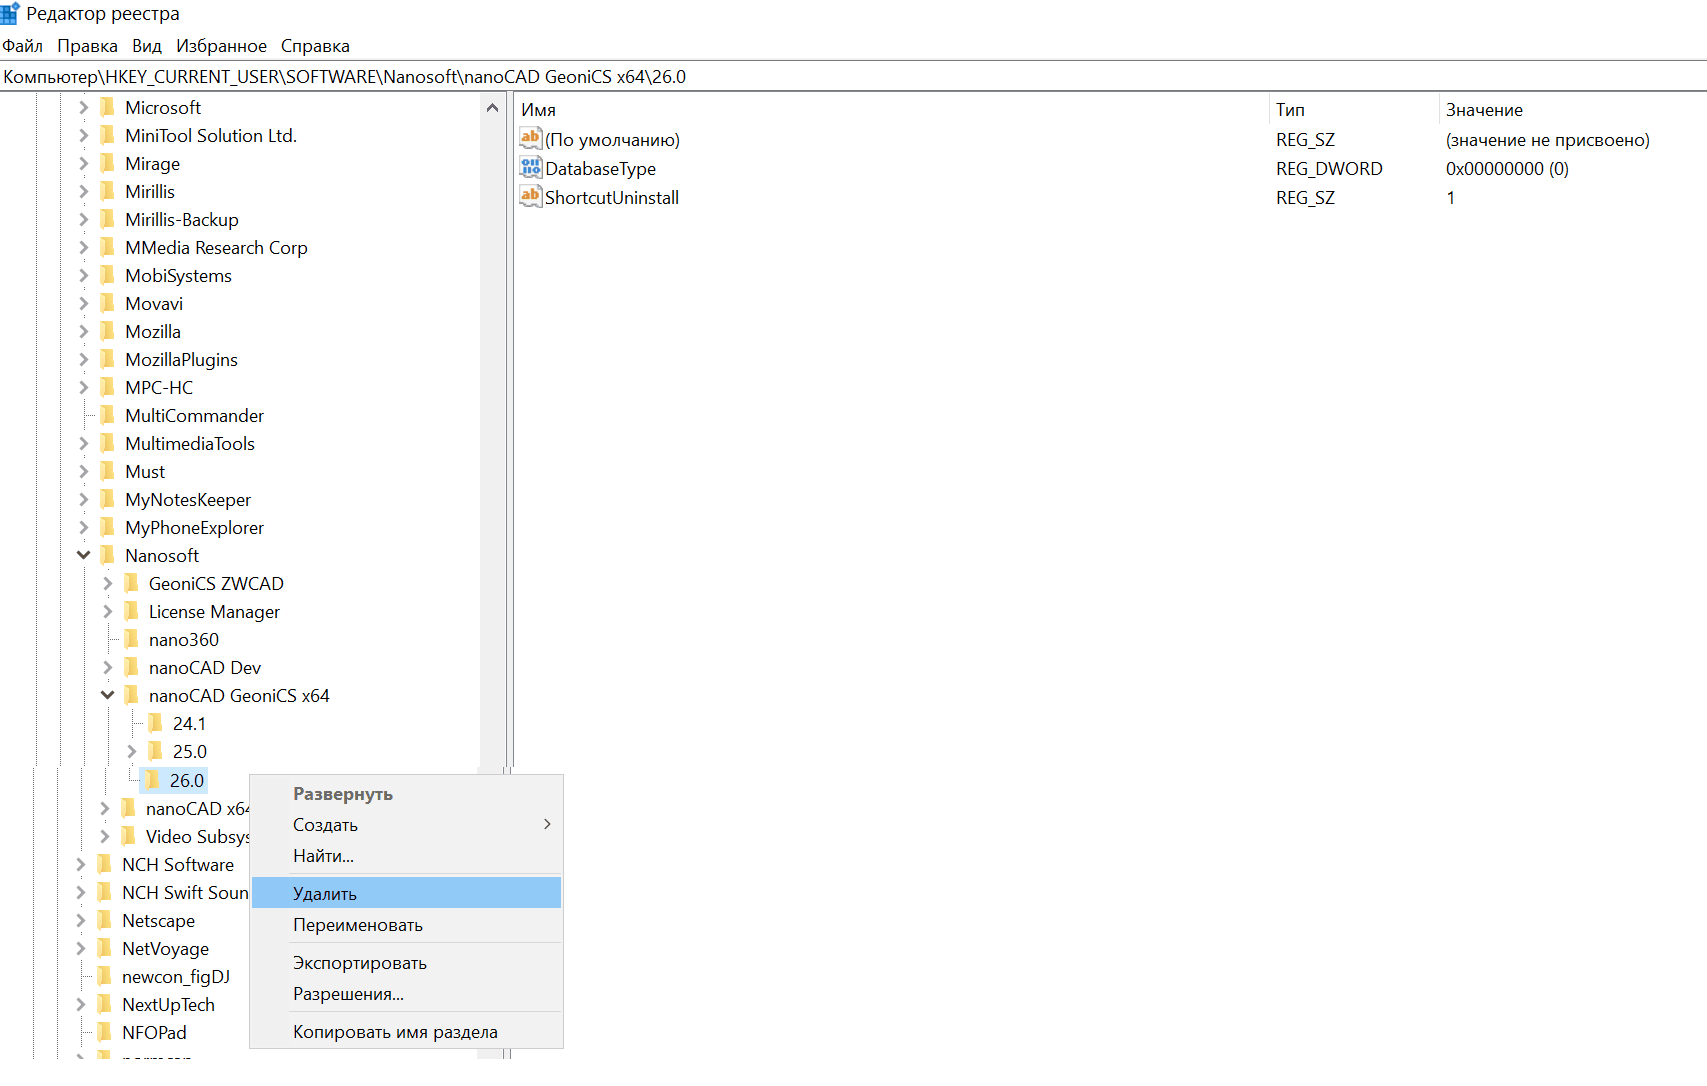Open the Избранное menu in menu bar
This screenshot has height=1086, width=1707.
[221, 46]
